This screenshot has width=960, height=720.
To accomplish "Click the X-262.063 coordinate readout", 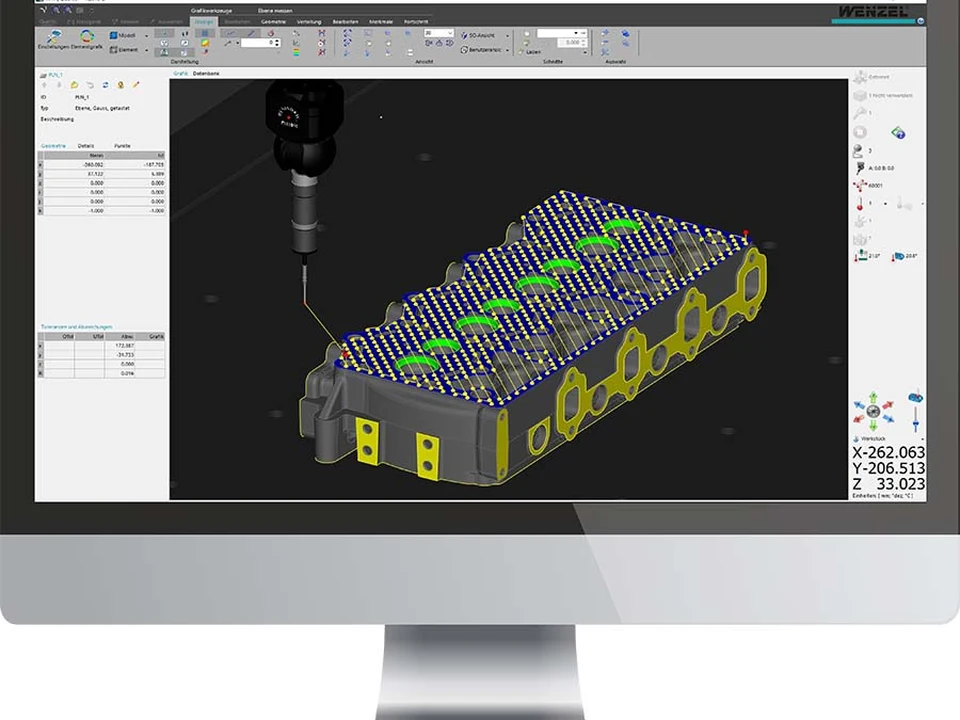I will tap(888, 452).
